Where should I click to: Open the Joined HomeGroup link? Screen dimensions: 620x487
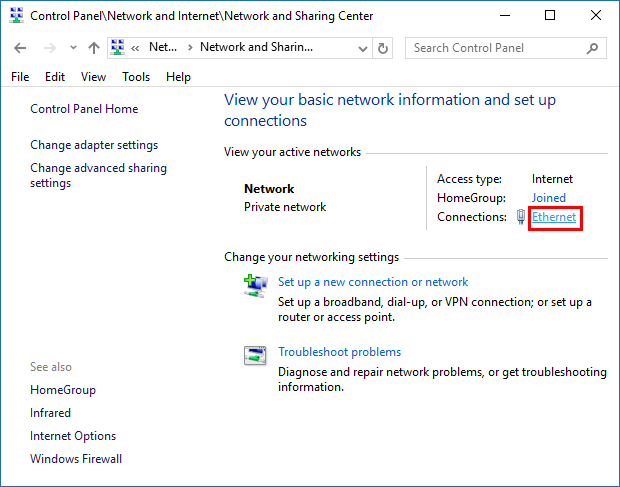(548, 198)
